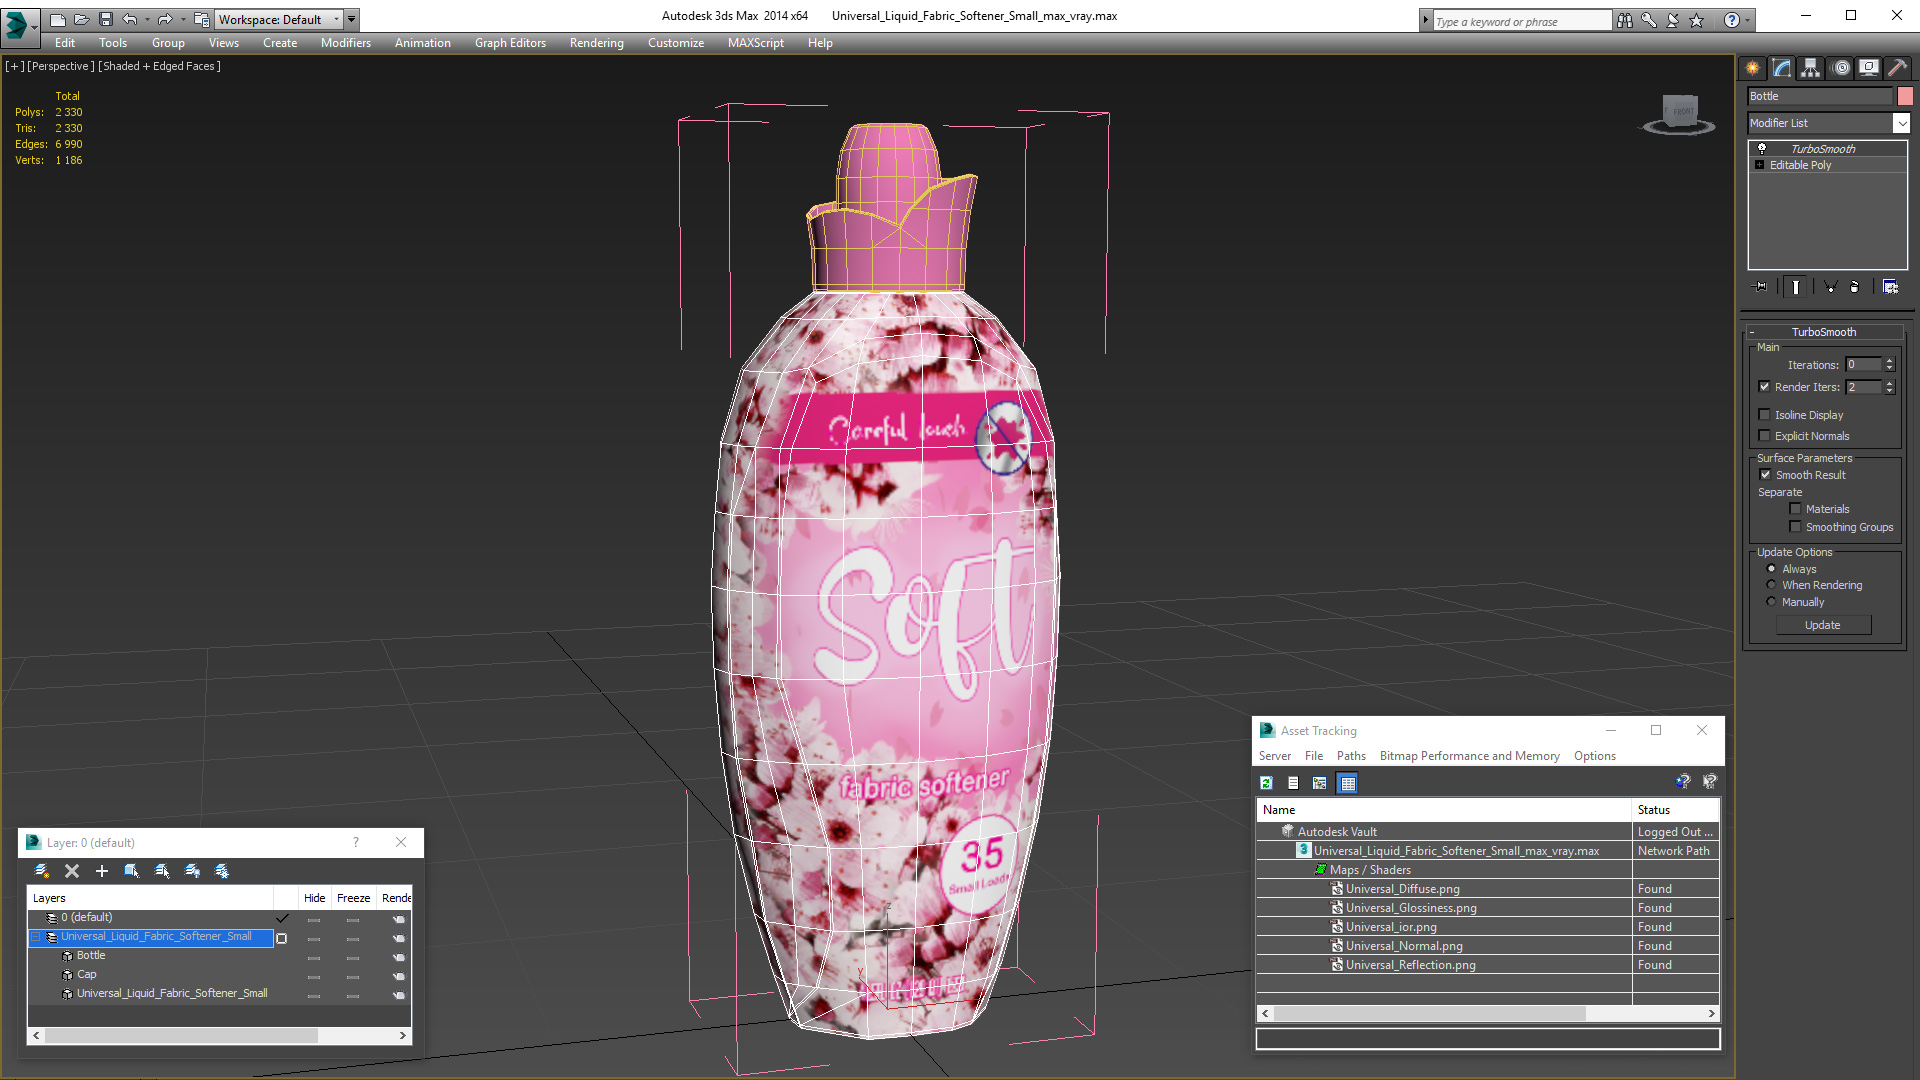The image size is (1920, 1080).
Task: Redo the action using the redo arrow
Action: [x=165, y=19]
